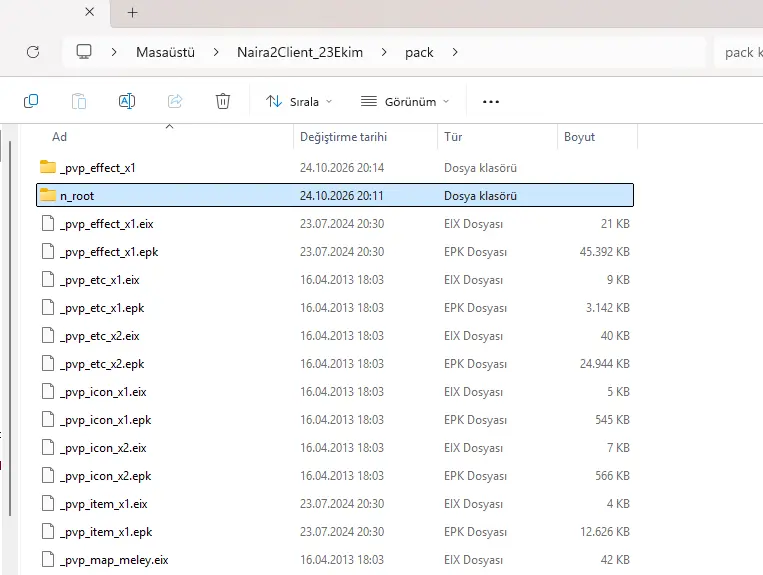The image size is (763, 575).
Task: Open a new tab with plus button
Action: click(132, 13)
